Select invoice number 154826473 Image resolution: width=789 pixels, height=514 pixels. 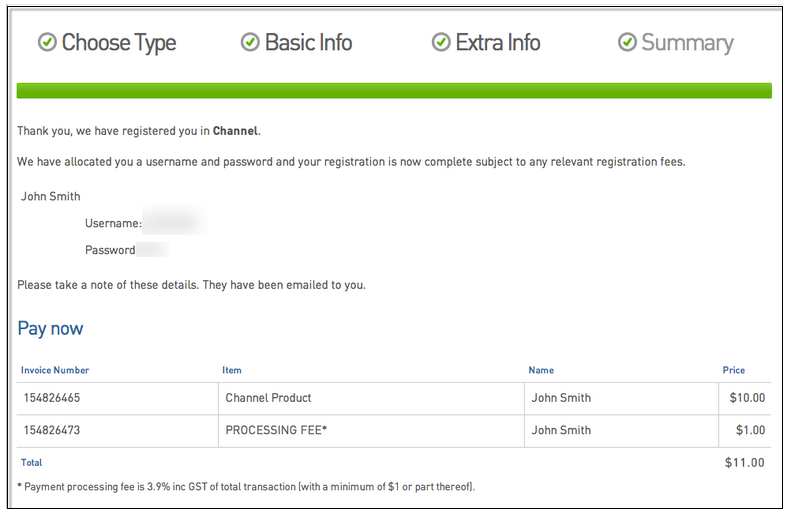(52, 431)
